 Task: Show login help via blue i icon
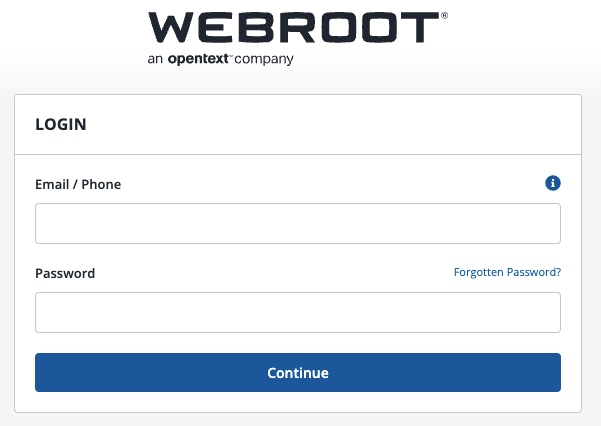point(553,183)
